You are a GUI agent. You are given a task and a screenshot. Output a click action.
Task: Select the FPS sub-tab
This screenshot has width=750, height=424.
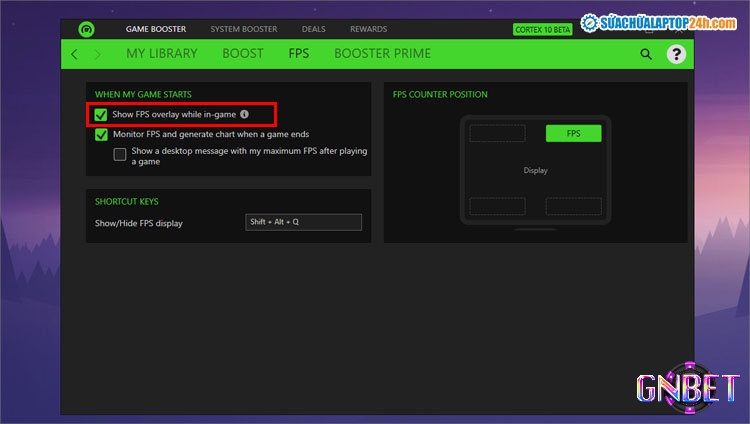pos(299,54)
